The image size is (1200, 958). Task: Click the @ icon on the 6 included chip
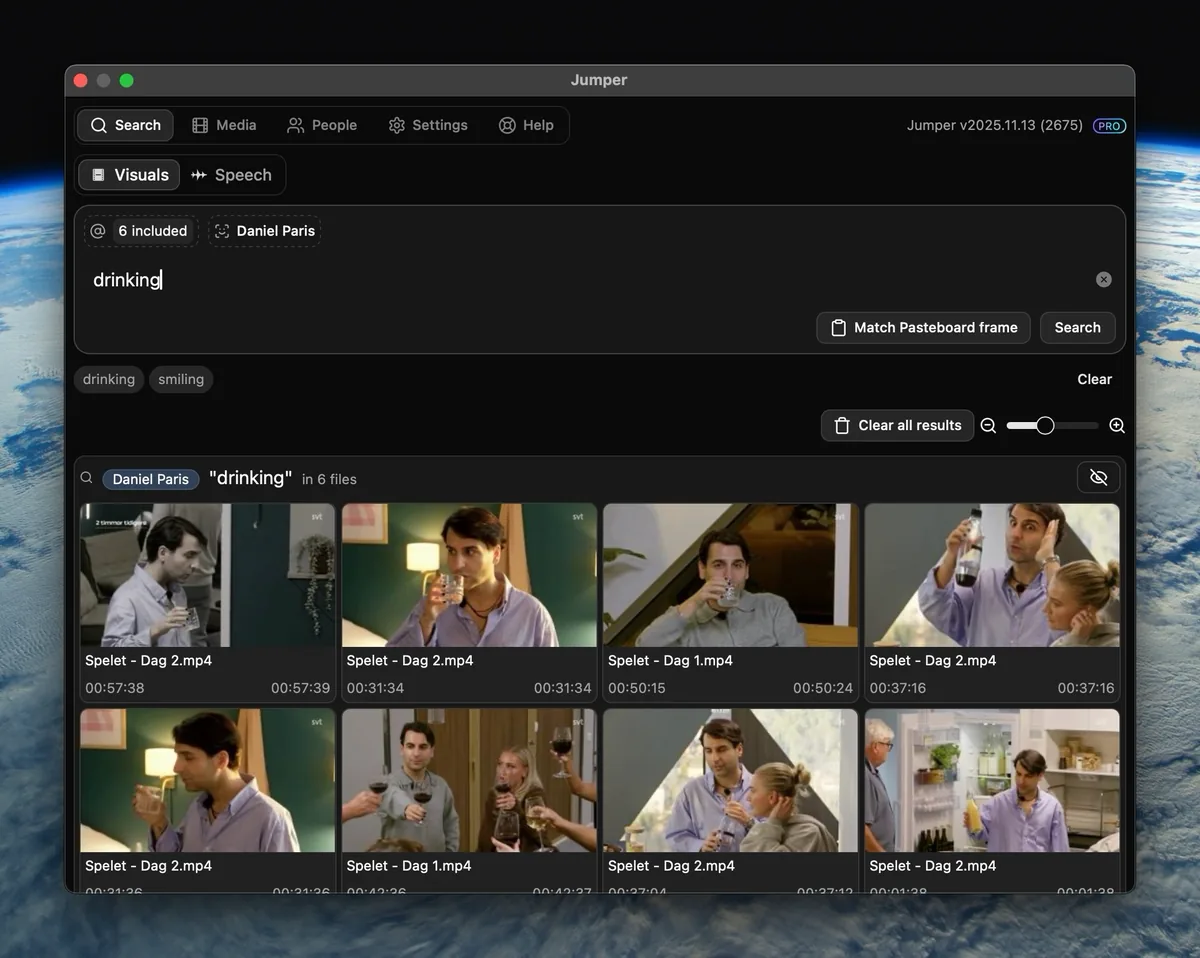point(98,231)
